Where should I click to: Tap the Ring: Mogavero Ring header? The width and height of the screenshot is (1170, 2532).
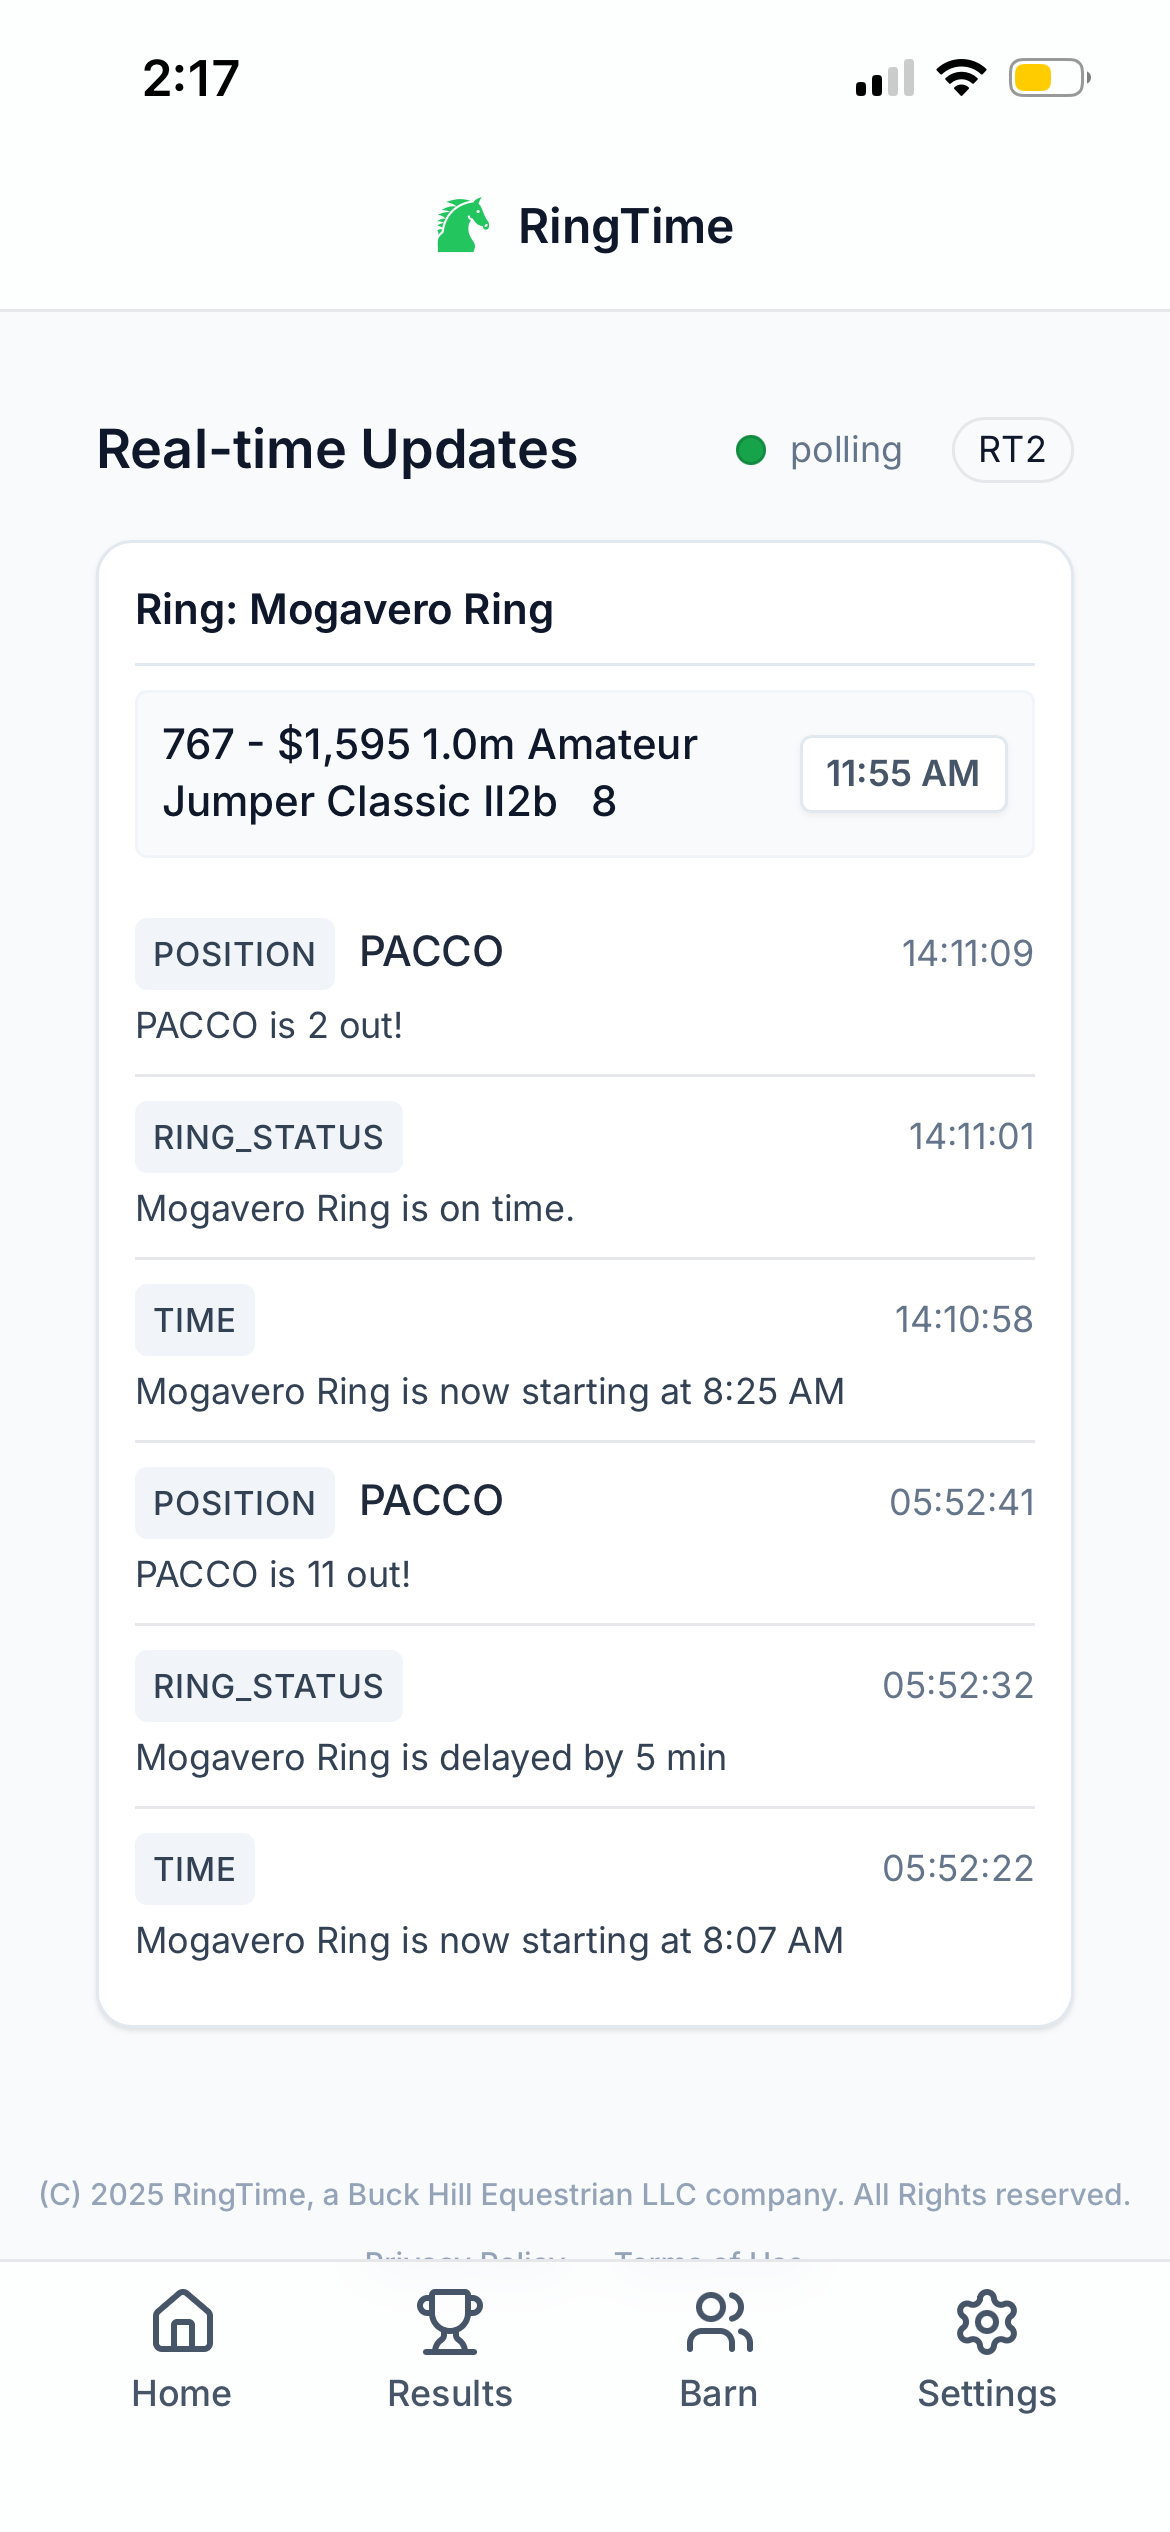[344, 609]
